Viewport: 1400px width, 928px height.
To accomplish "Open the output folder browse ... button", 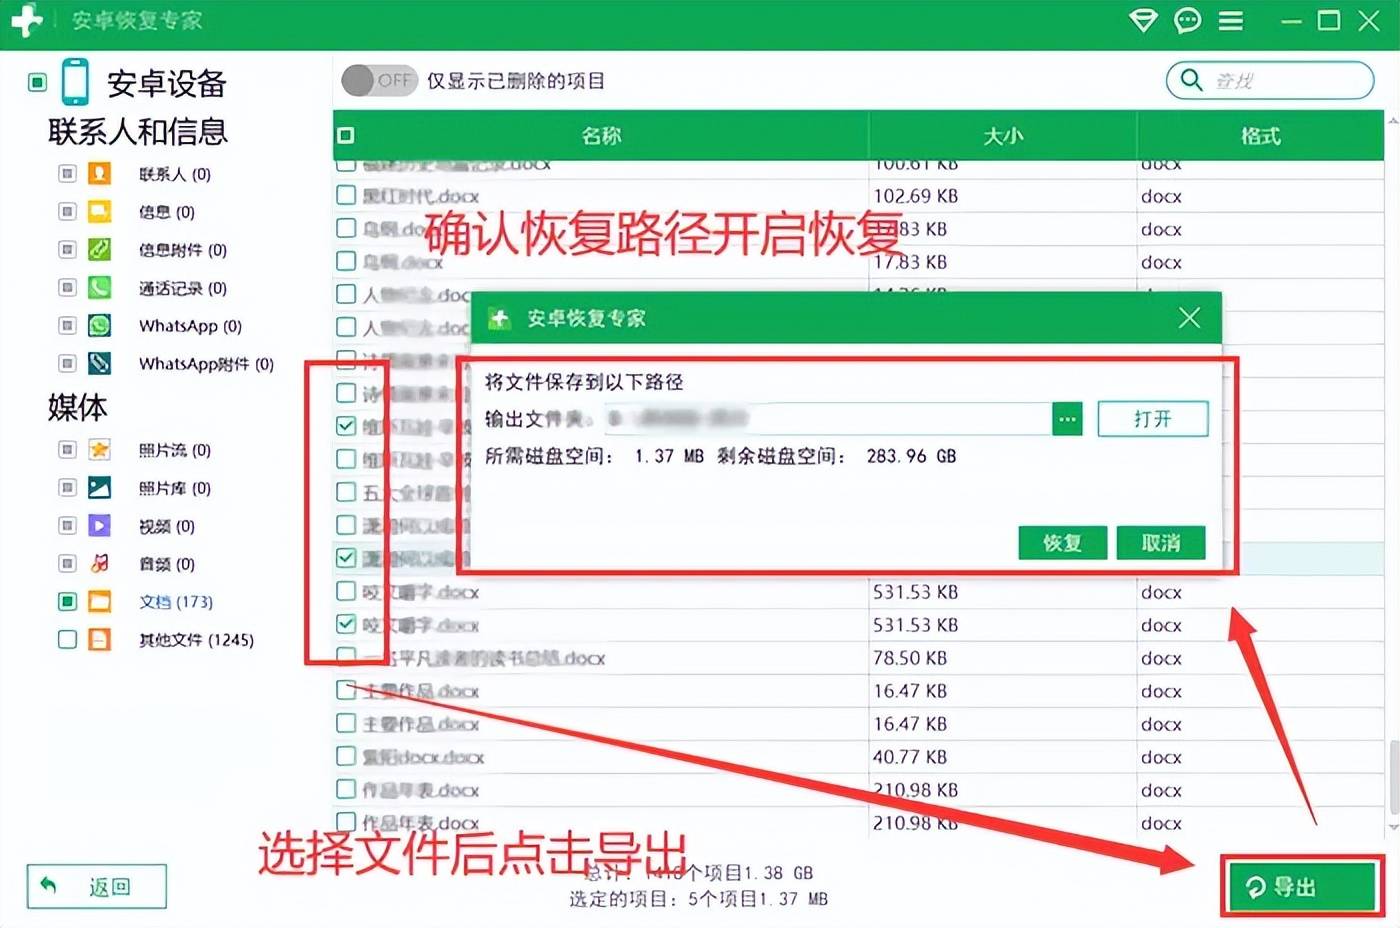I will [x=1066, y=418].
